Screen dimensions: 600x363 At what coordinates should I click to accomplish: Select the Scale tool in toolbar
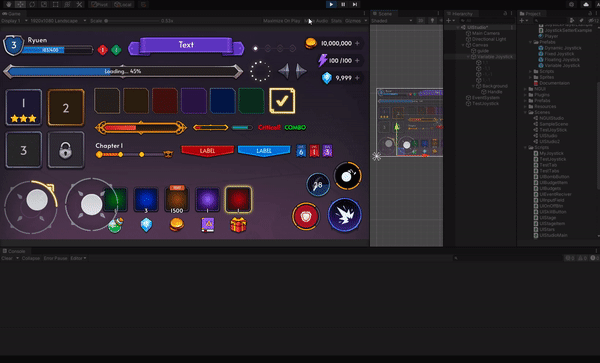44,5
